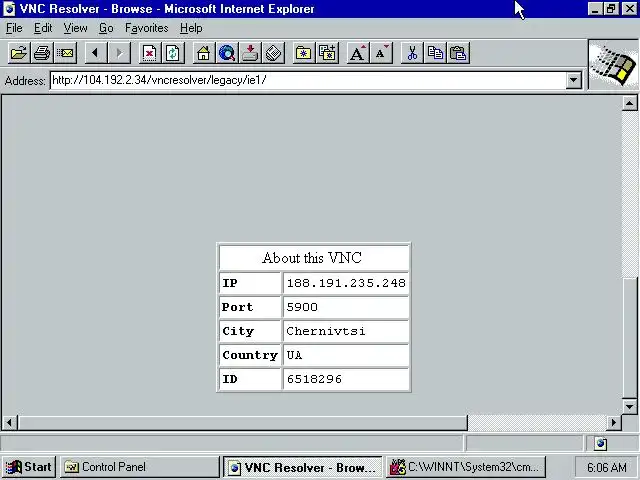Click the vertical scrollbar thumb

pos(629,337)
